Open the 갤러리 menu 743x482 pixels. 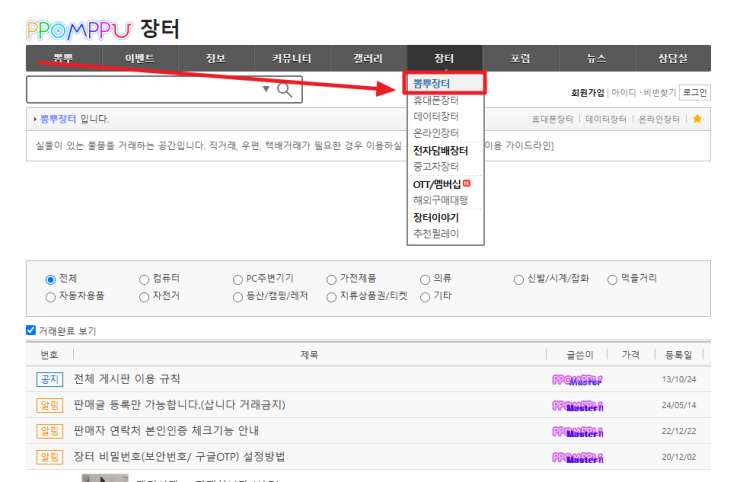[x=368, y=58]
